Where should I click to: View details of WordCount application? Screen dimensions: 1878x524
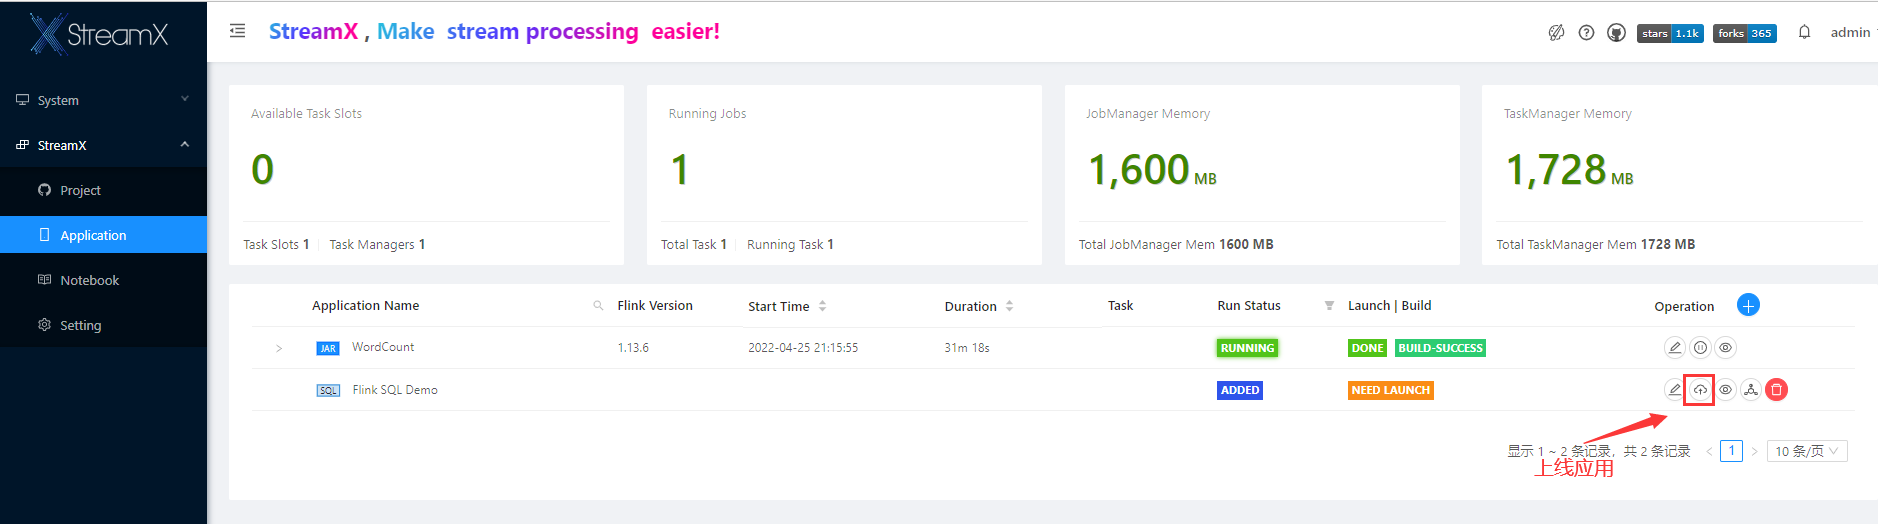coord(1725,348)
